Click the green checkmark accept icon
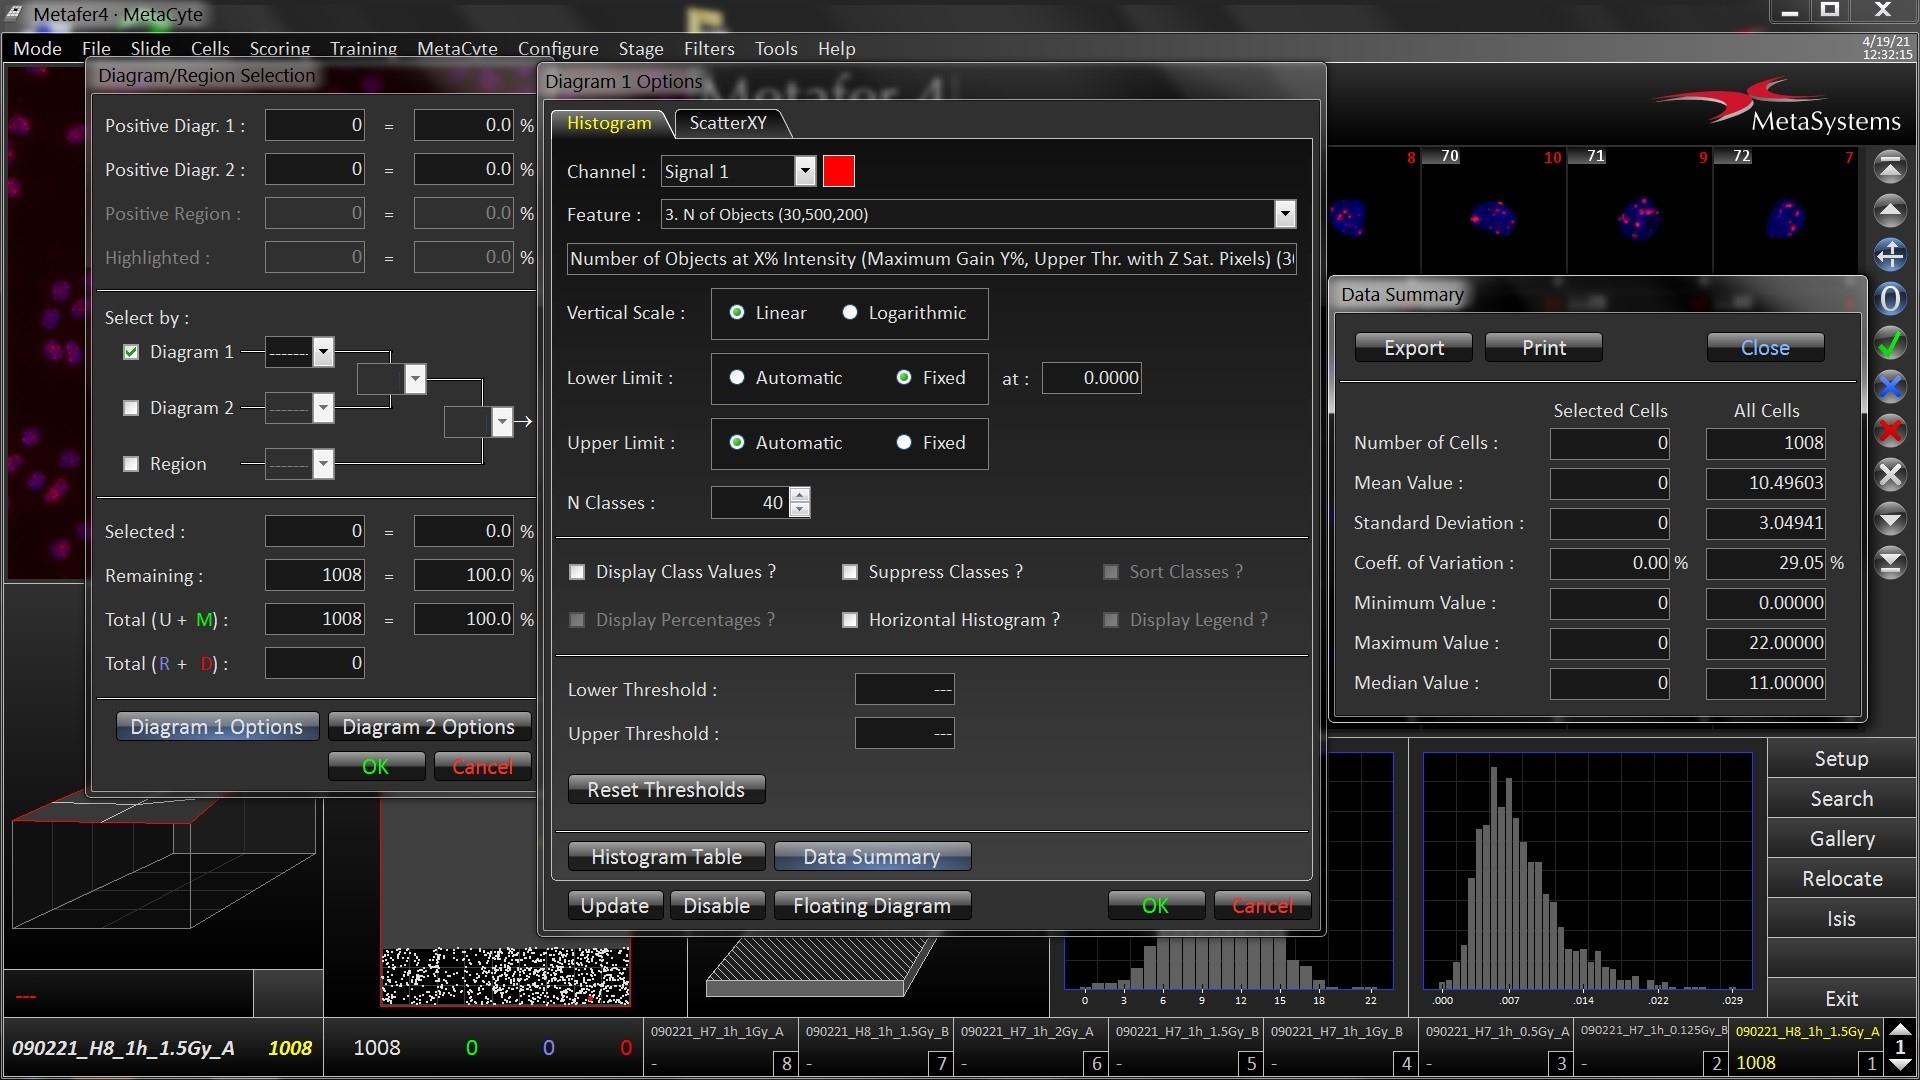The height and width of the screenshot is (1080, 1920). point(1889,344)
